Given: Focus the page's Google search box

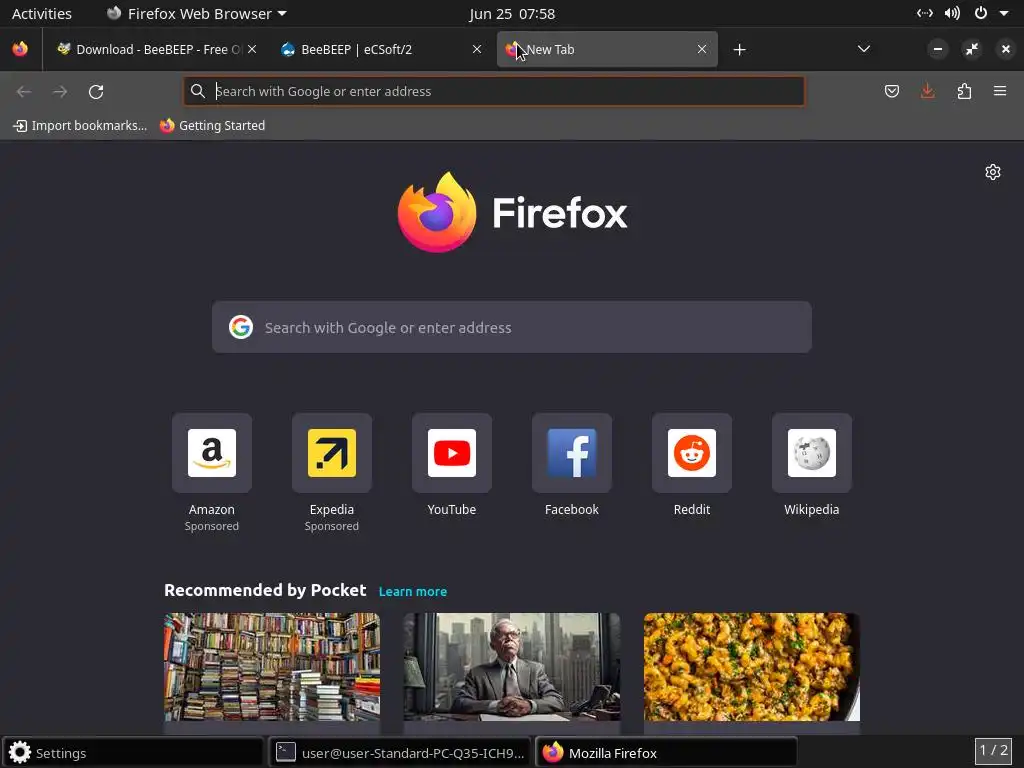Looking at the screenshot, I should point(512,327).
